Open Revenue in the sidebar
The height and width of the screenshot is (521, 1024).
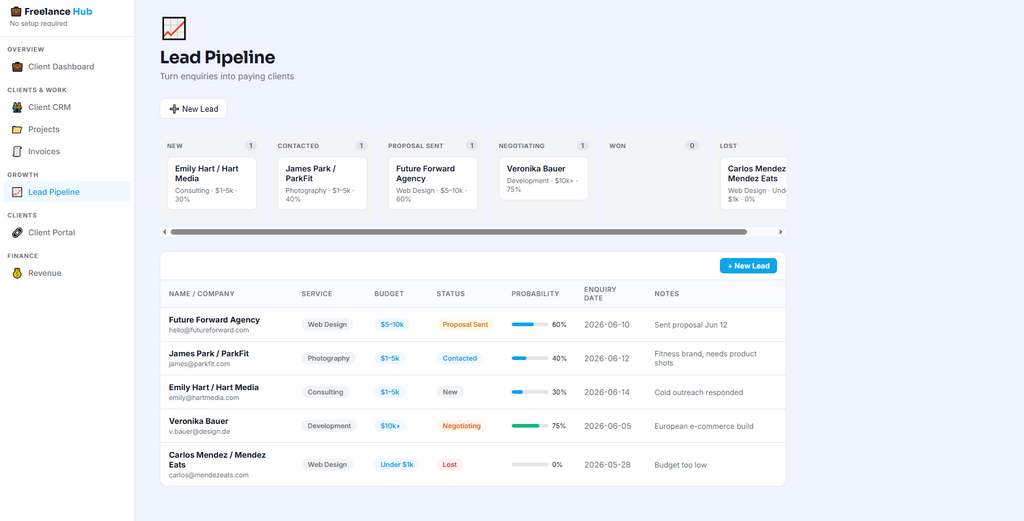click(x=67, y=273)
